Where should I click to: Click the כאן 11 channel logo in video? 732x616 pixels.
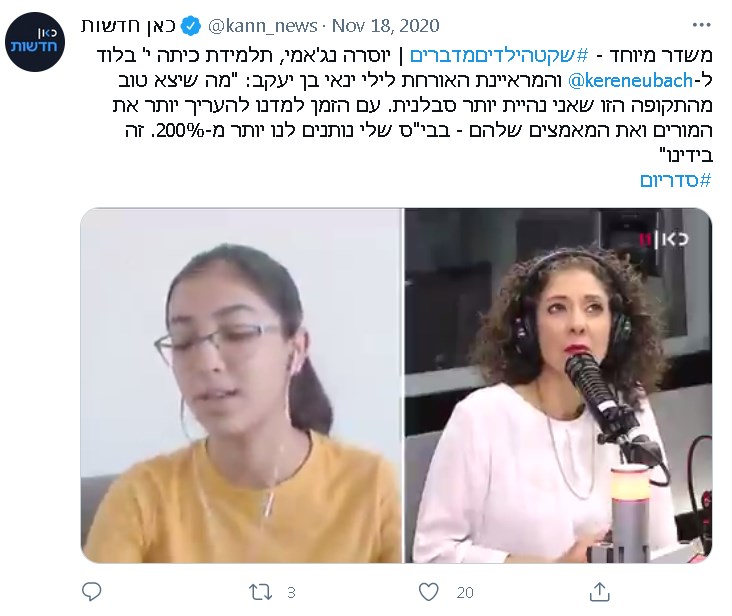pos(663,239)
